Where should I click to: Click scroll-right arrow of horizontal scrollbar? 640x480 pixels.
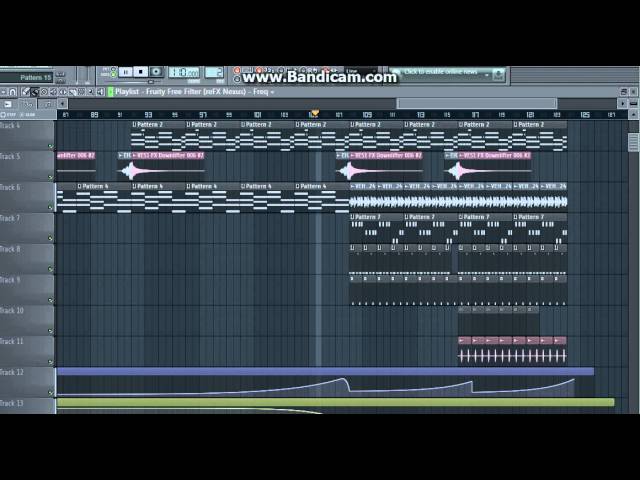coord(623,104)
